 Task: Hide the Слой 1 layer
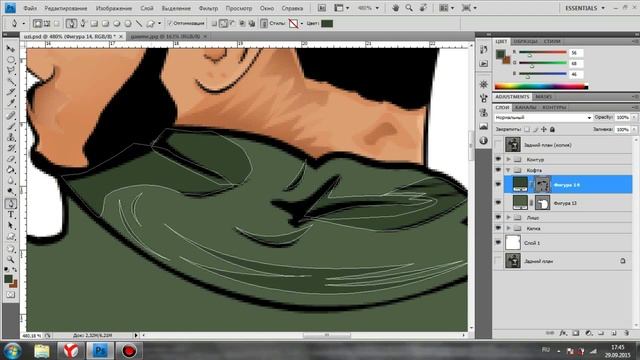click(498, 242)
